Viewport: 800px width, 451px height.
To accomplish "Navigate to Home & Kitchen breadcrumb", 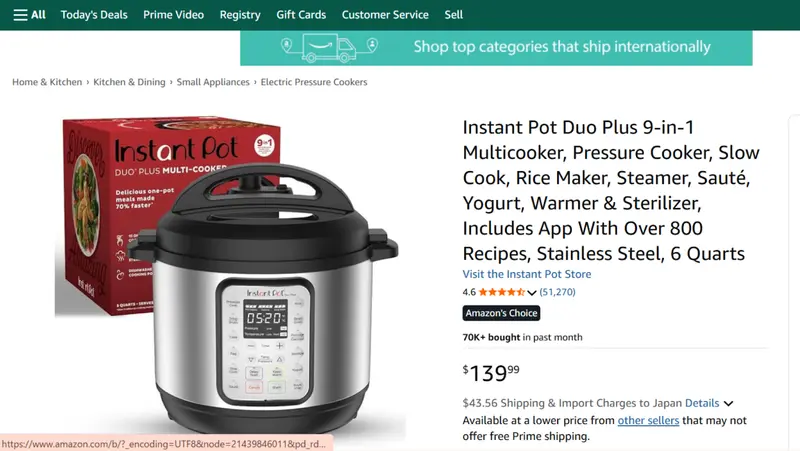I will 47,82.
